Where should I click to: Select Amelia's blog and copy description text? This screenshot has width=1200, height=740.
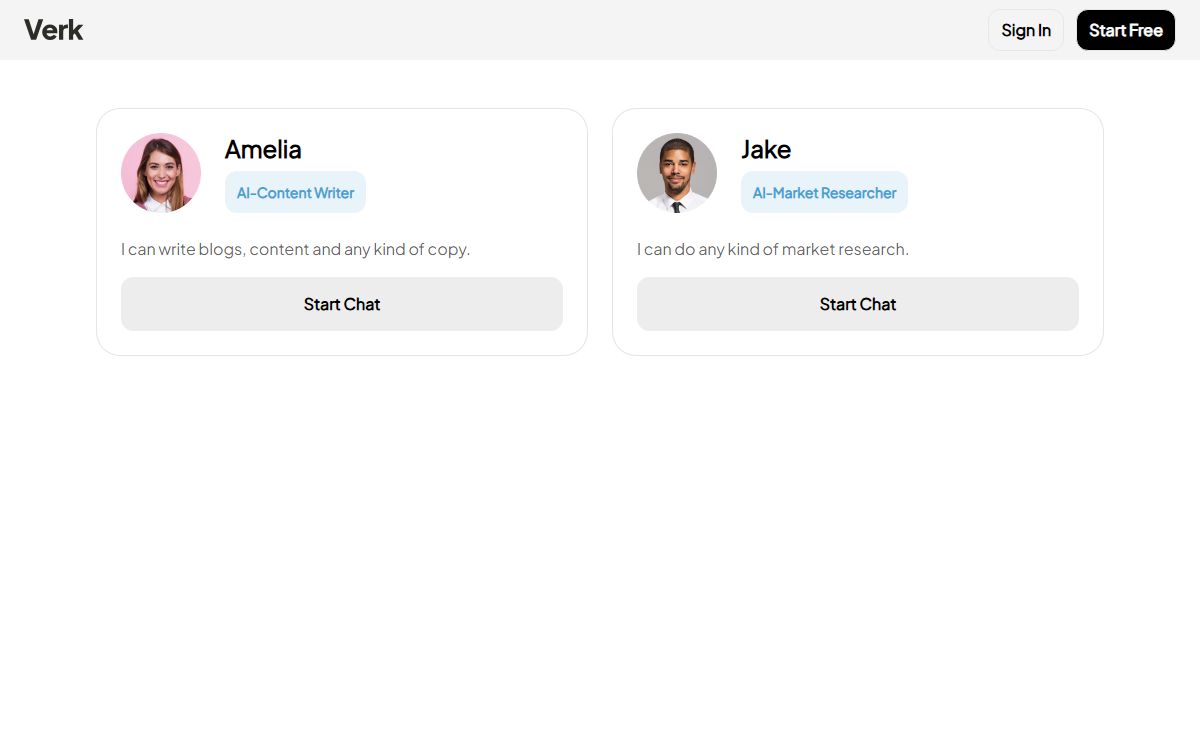[295, 249]
